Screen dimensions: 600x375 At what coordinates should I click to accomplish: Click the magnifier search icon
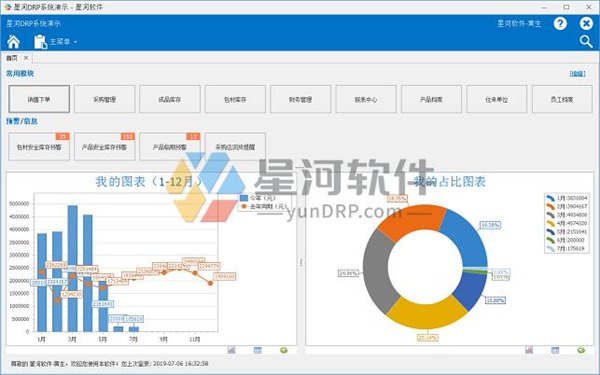586,41
